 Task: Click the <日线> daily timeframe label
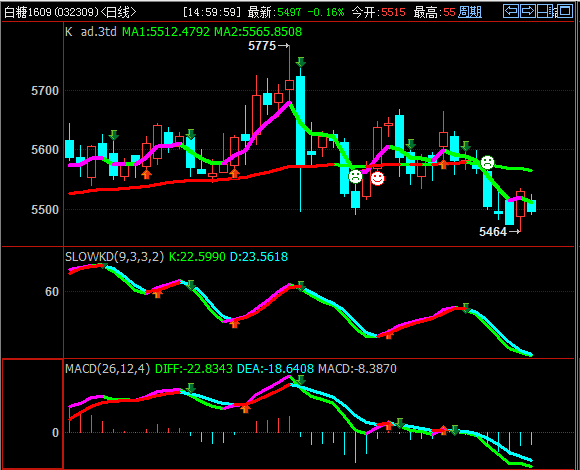tap(118, 12)
